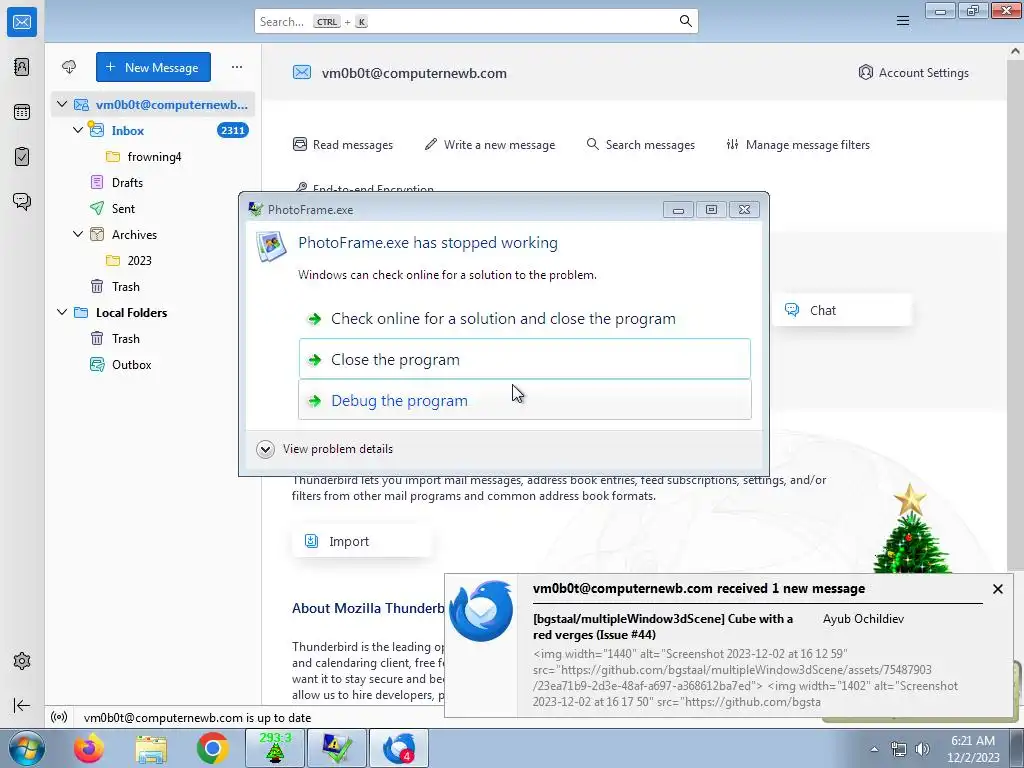
Task: Open the Address Book space
Action: pos(22,67)
